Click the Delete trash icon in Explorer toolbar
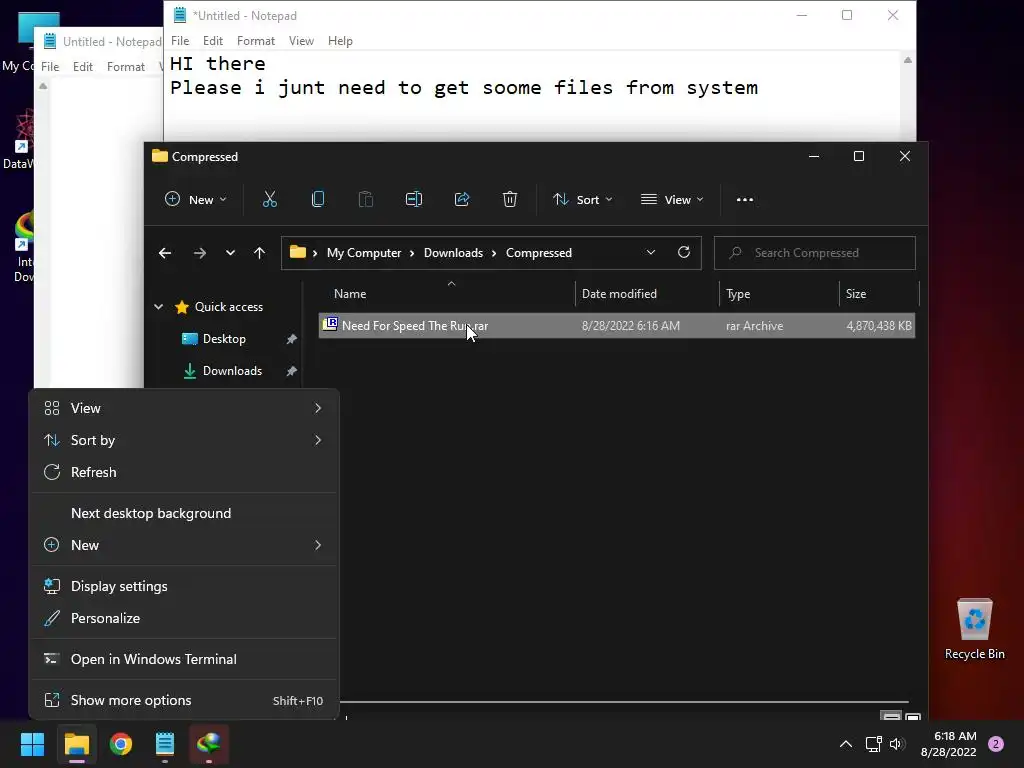Screen dimensions: 1024x768 coord(510,199)
